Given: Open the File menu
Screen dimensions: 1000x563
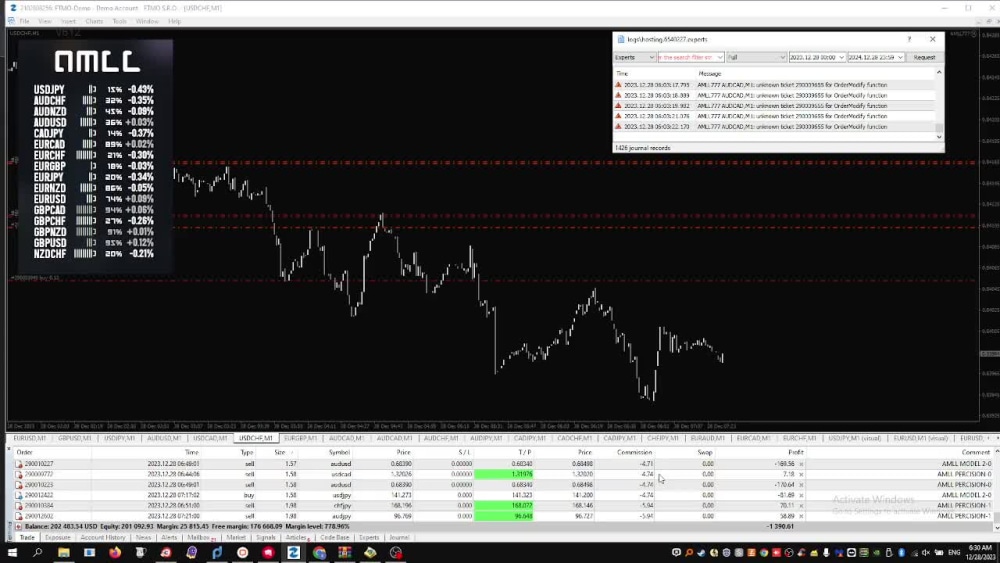Looking at the screenshot, I should pyautogui.click(x=24, y=21).
